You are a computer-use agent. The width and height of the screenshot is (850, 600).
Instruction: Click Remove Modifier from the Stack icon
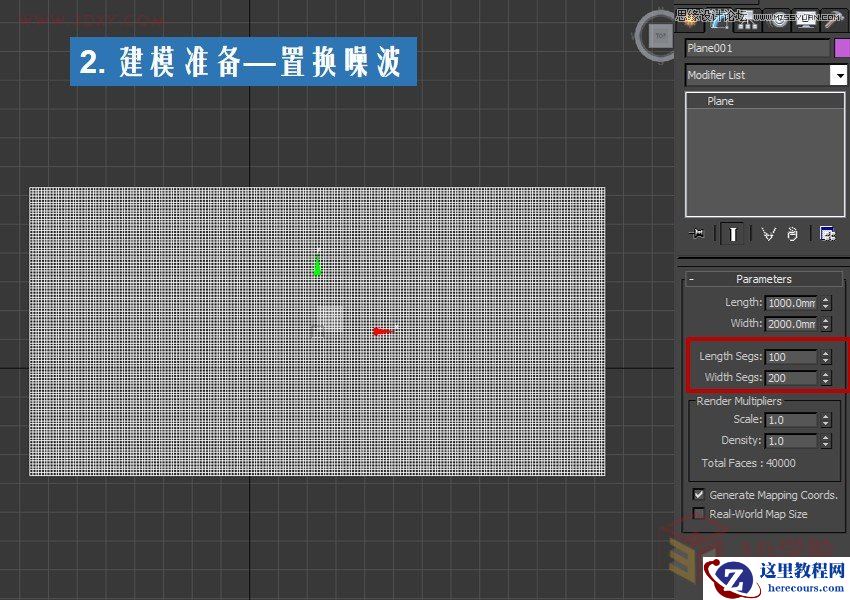(793, 233)
